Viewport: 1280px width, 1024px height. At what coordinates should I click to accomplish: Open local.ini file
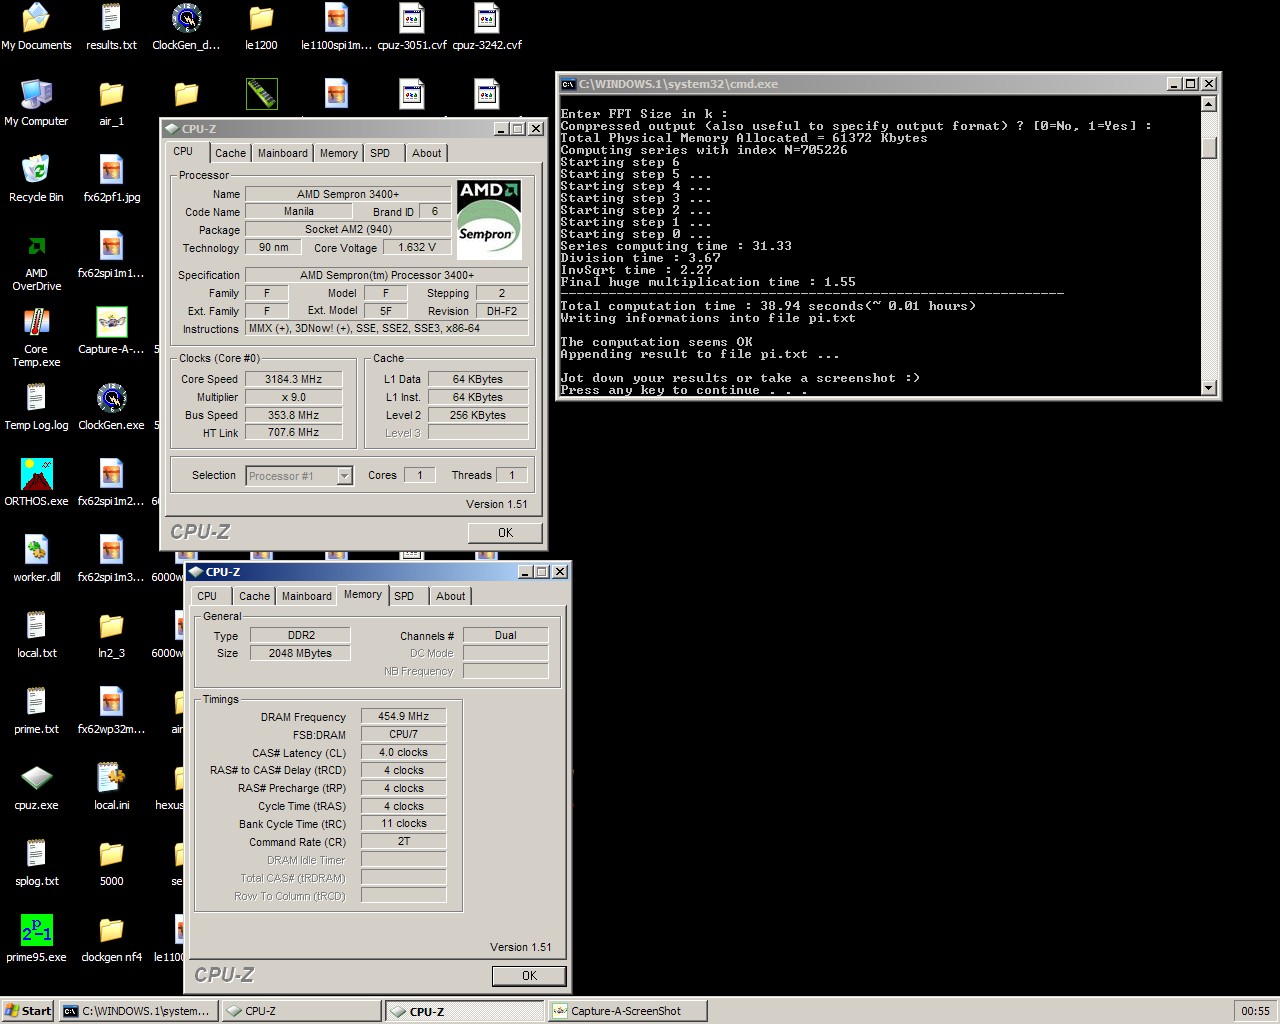coord(111,787)
